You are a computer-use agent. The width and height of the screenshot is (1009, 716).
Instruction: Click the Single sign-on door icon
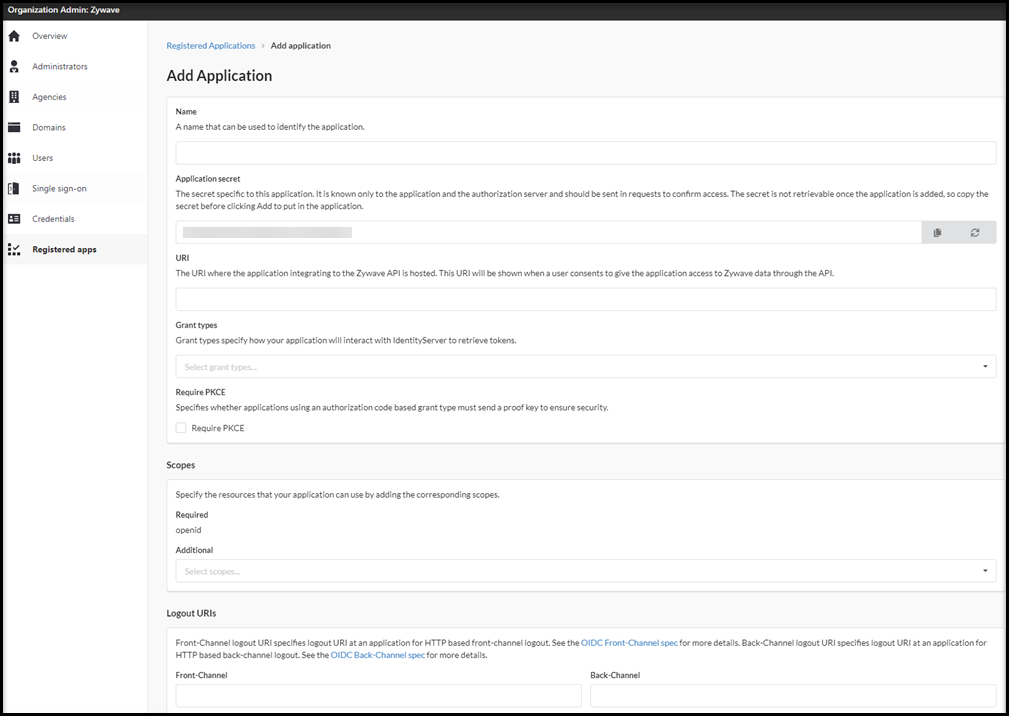click(13, 187)
